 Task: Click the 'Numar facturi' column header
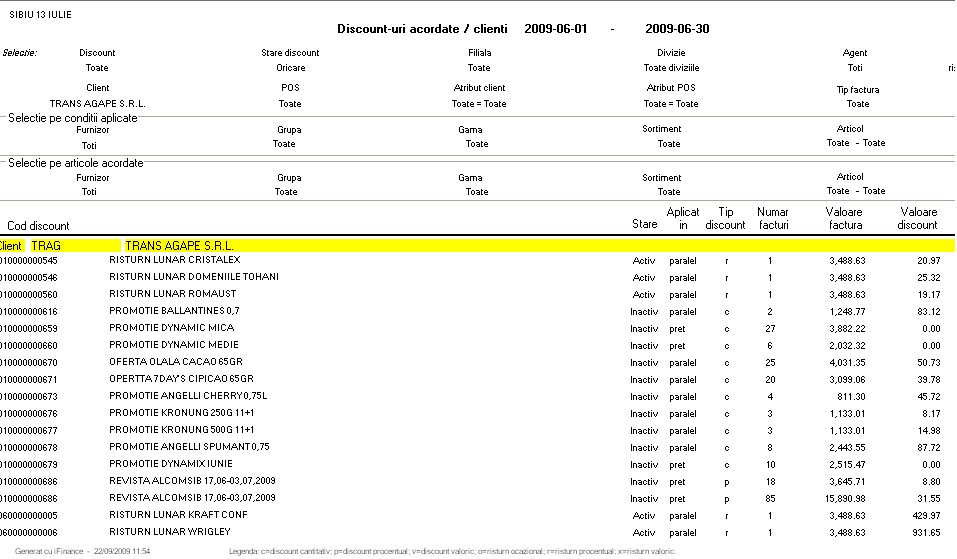(x=773, y=218)
